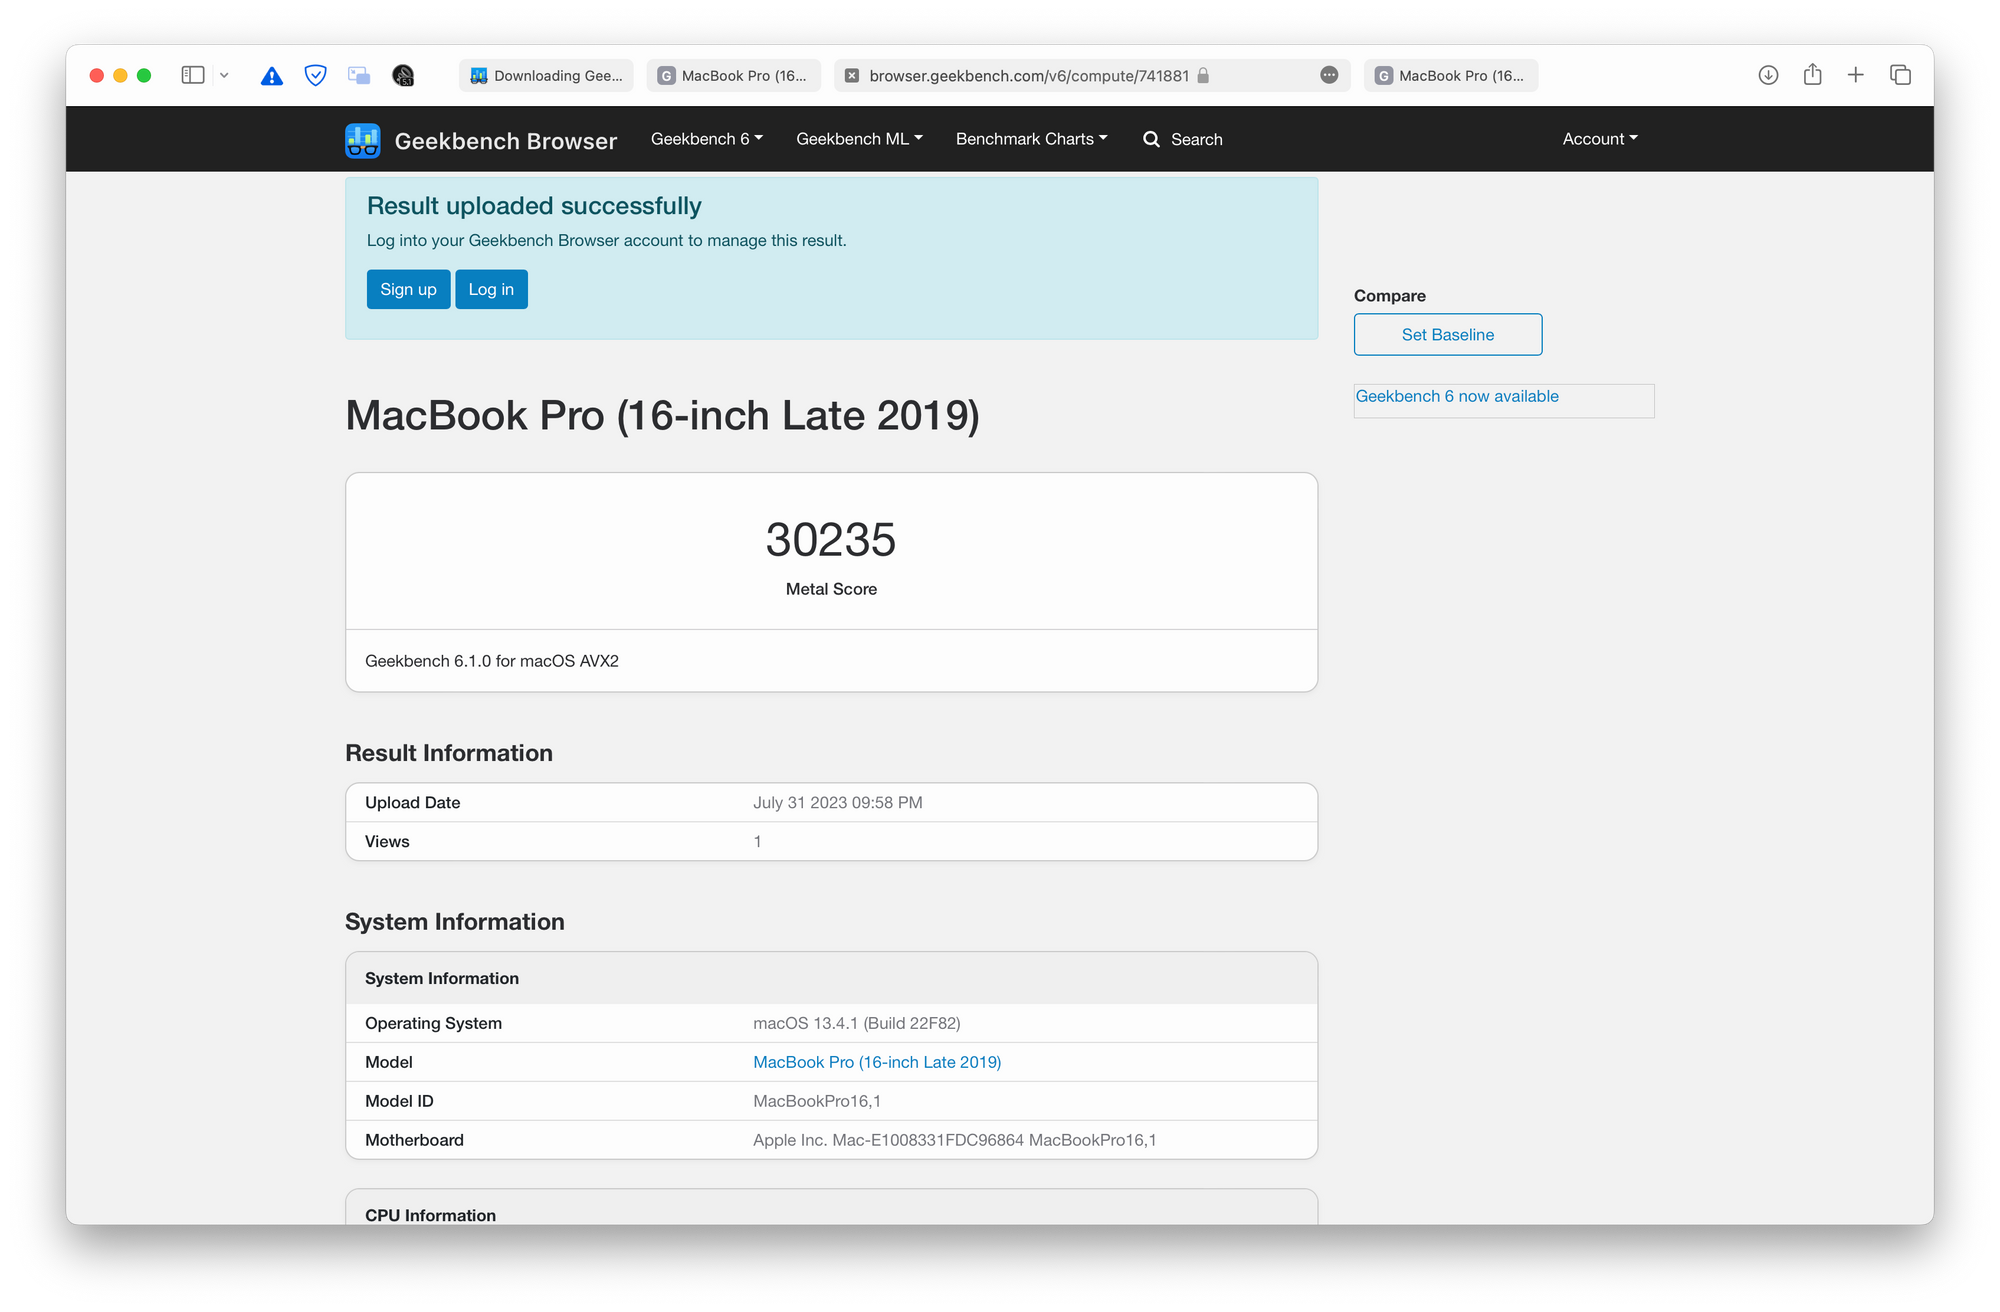The image size is (2000, 1312).
Task: Click the Set Baseline button
Action: pos(1447,335)
